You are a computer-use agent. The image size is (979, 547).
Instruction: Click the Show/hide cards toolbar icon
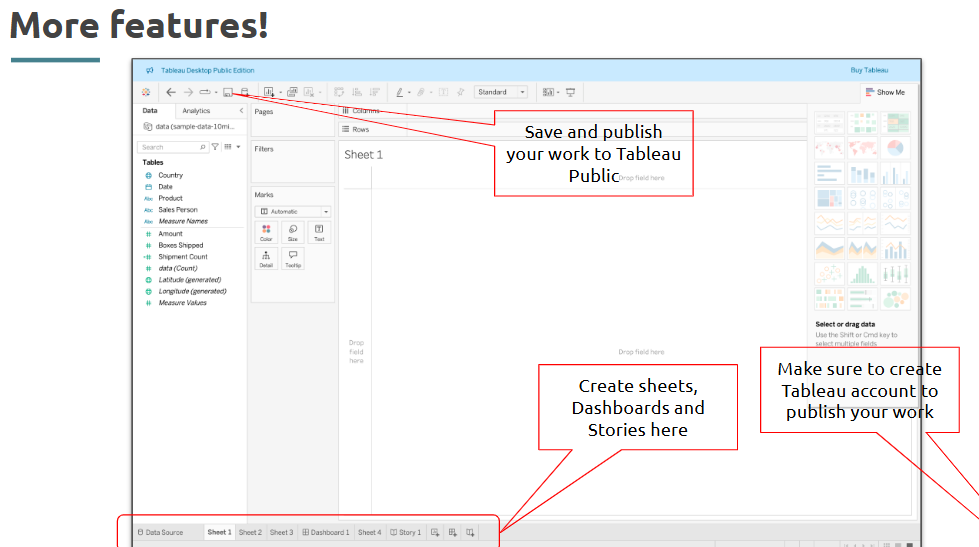click(x=548, y=92)
